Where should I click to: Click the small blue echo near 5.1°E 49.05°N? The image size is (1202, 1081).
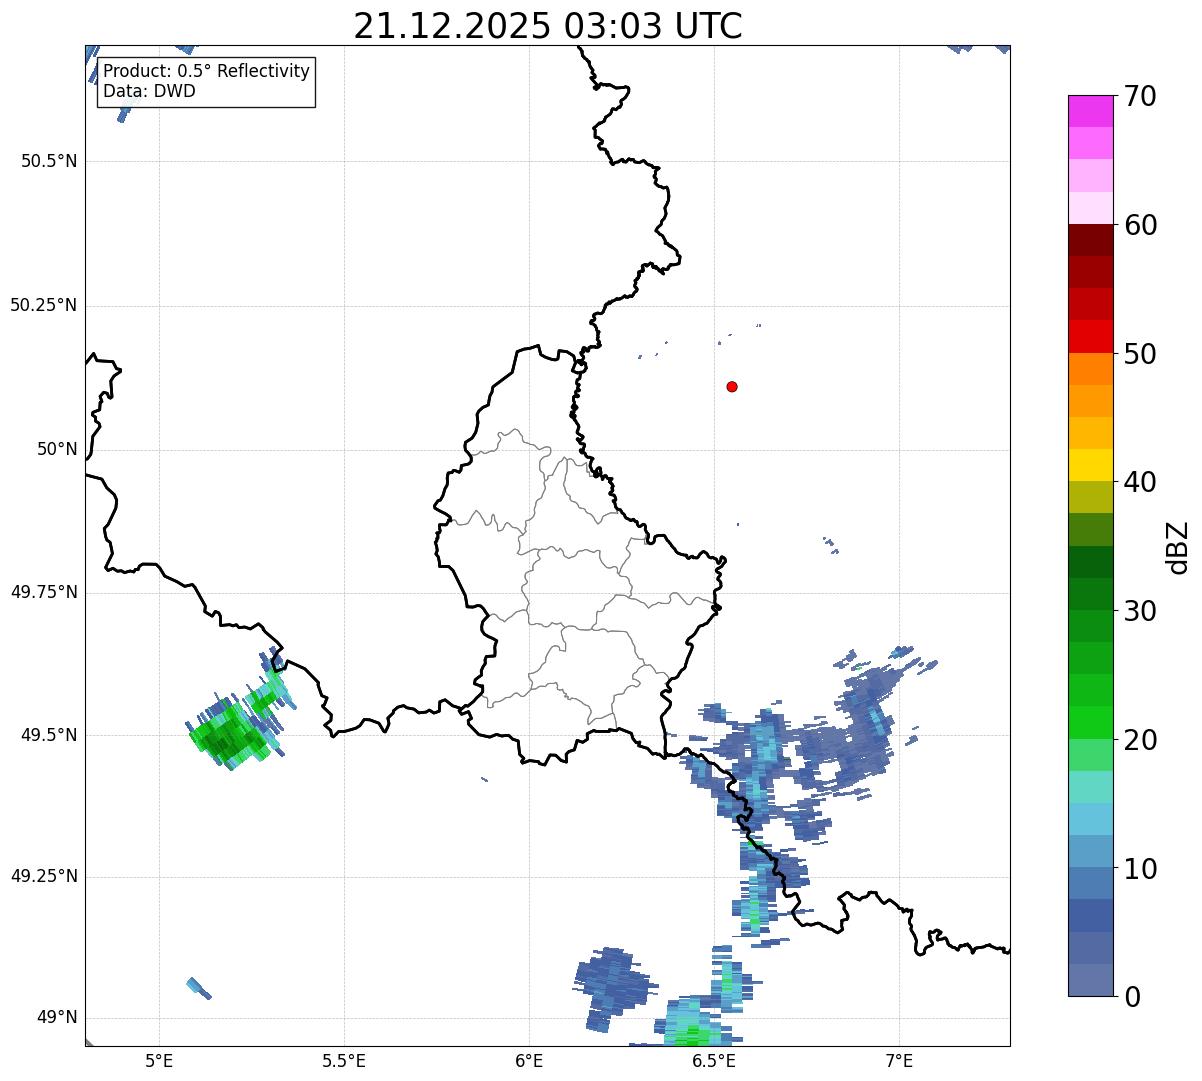tap(199, 988)
